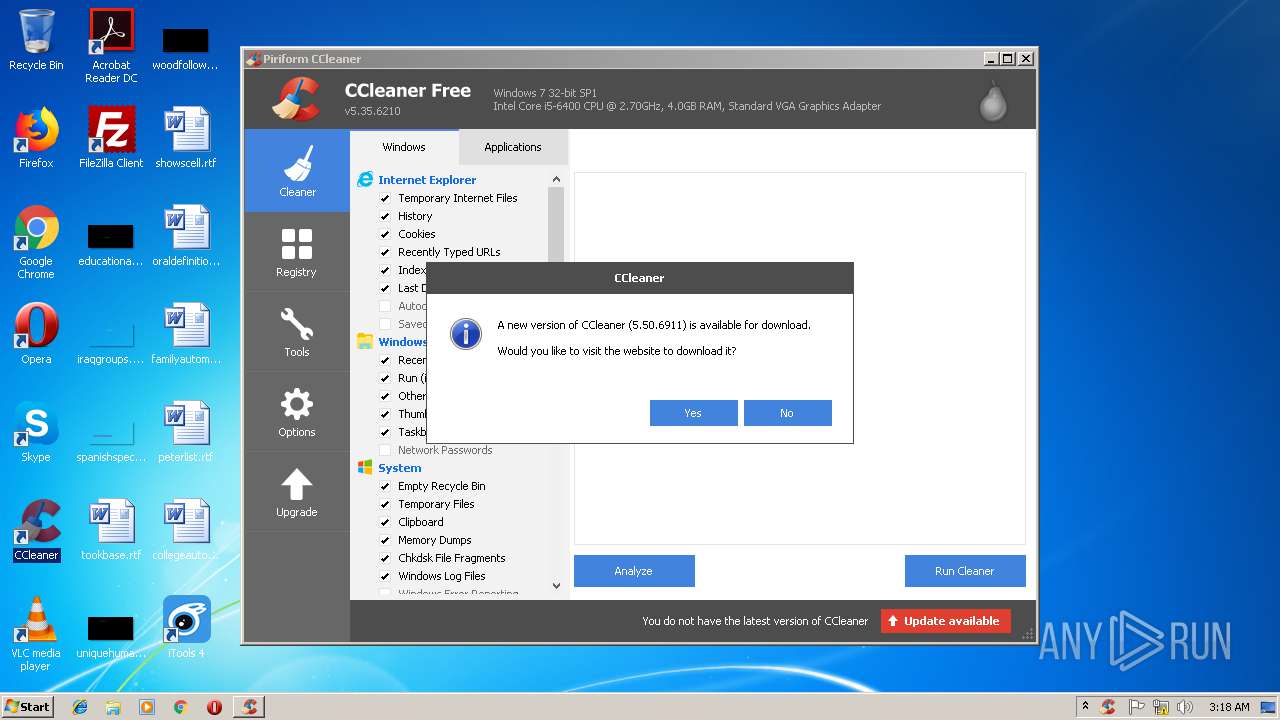Screen dimensions: 1280x720
Task: Uncheck Recently Typed URLs checkbox
Action: (x=385, y=252)
